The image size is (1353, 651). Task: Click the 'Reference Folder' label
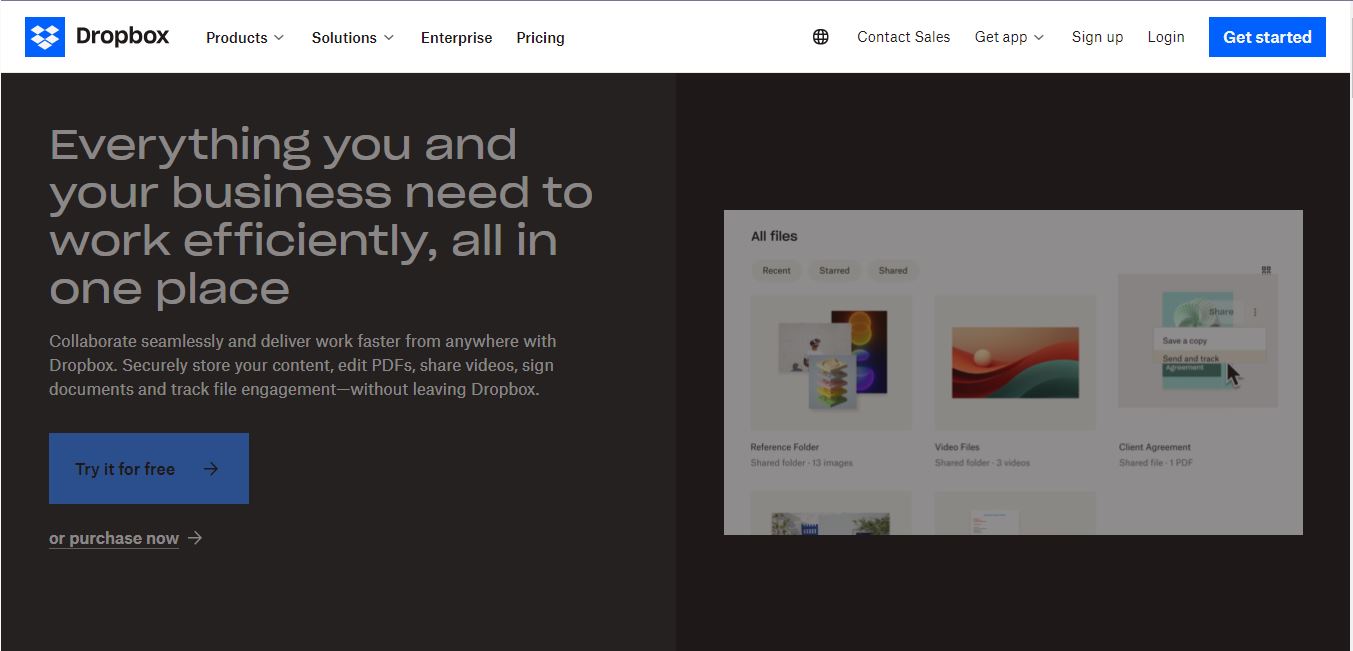785,447
